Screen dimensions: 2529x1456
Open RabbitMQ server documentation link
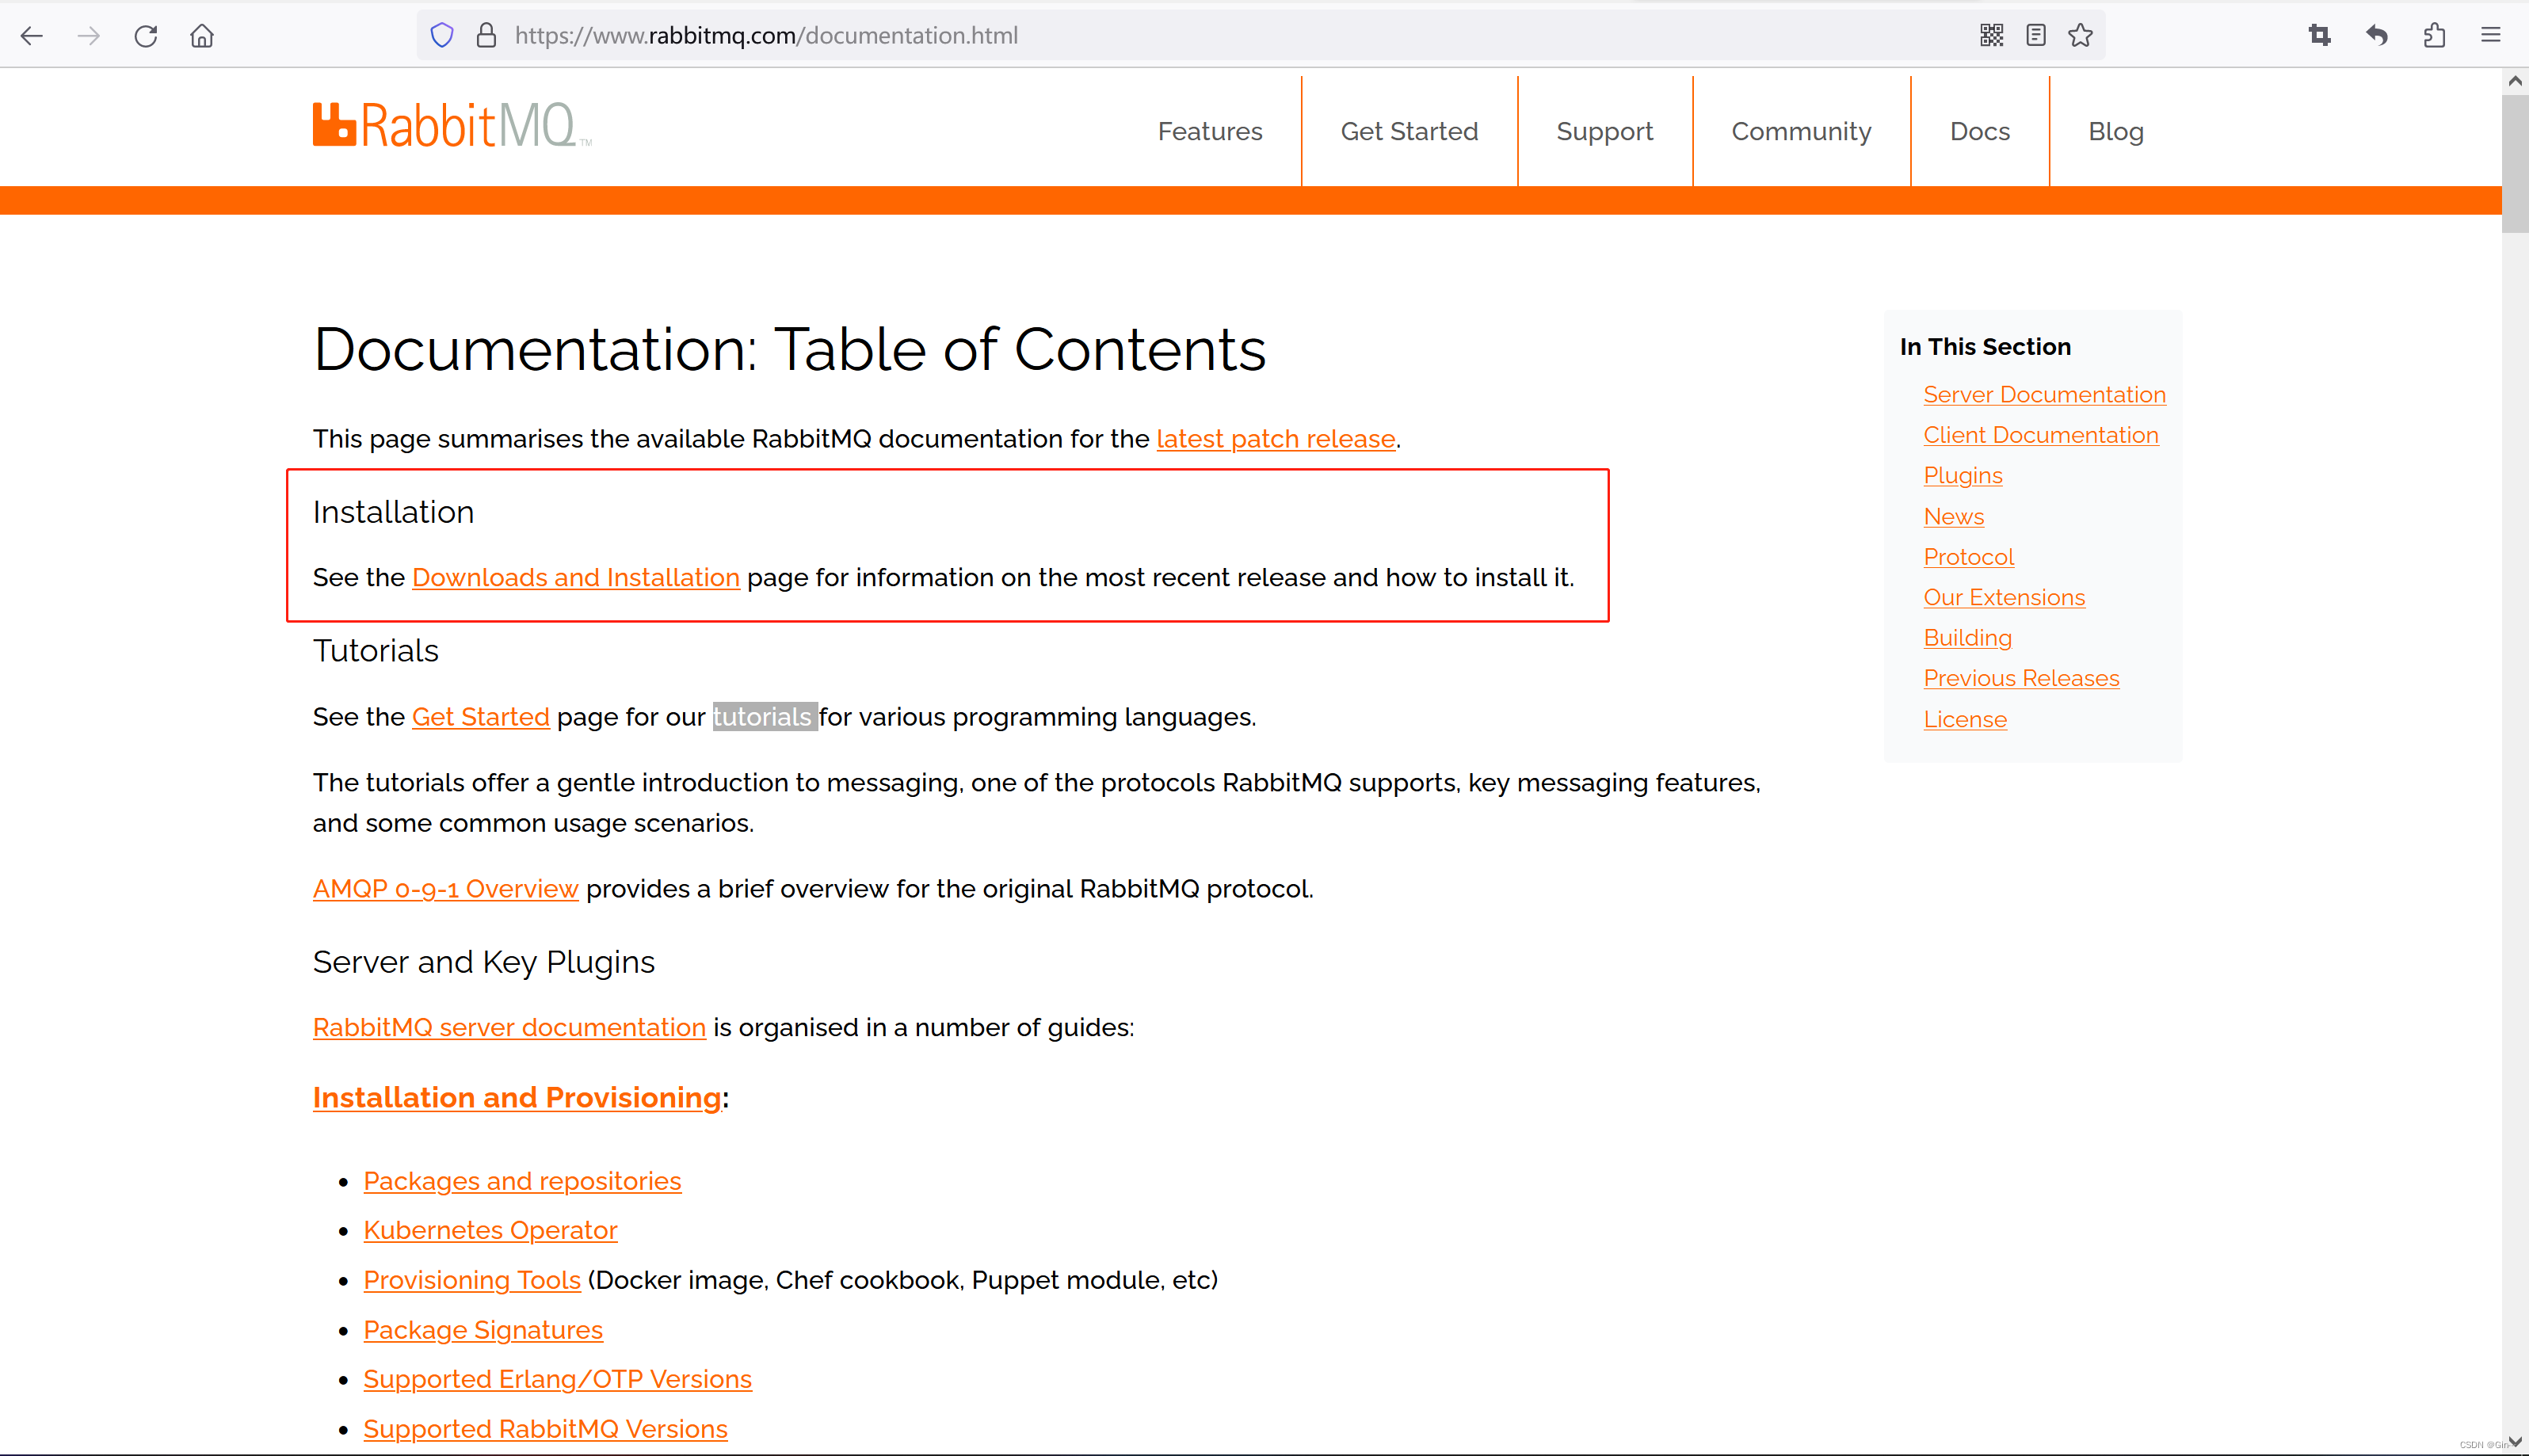(x=509, y=1027)
